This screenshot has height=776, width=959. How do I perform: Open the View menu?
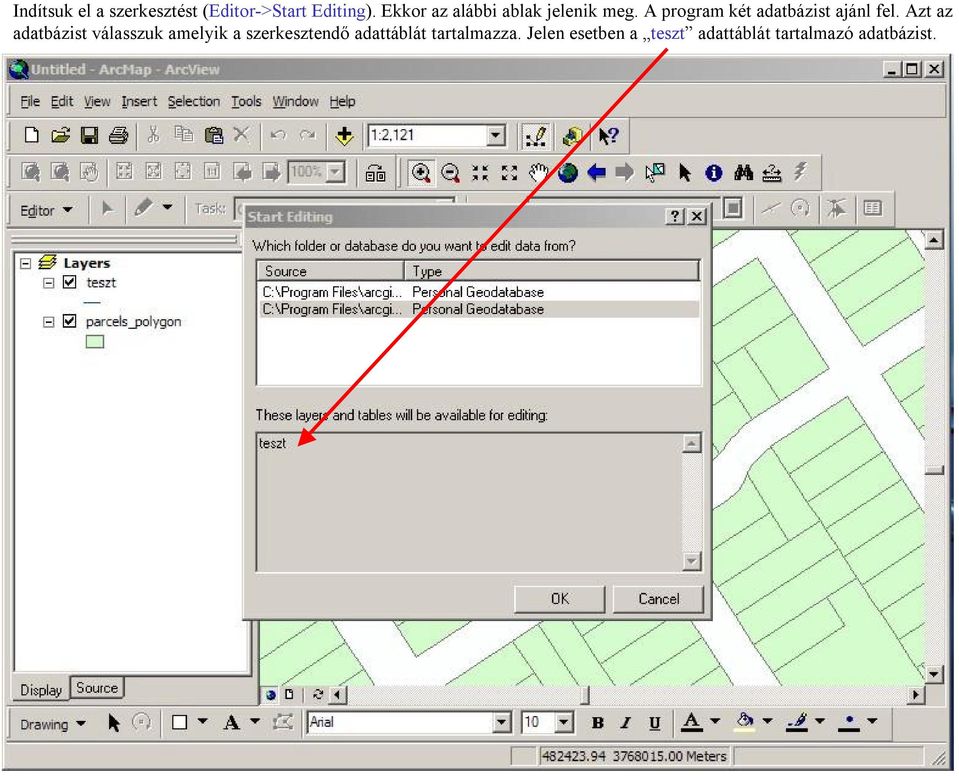[97, 102]
